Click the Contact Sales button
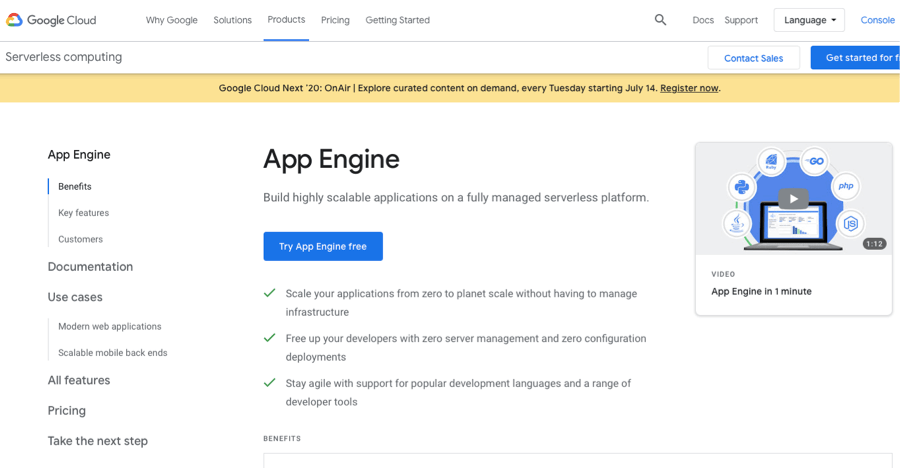Image resolution: width=900 pixels, height=469 pixels. tap(753, 58)
